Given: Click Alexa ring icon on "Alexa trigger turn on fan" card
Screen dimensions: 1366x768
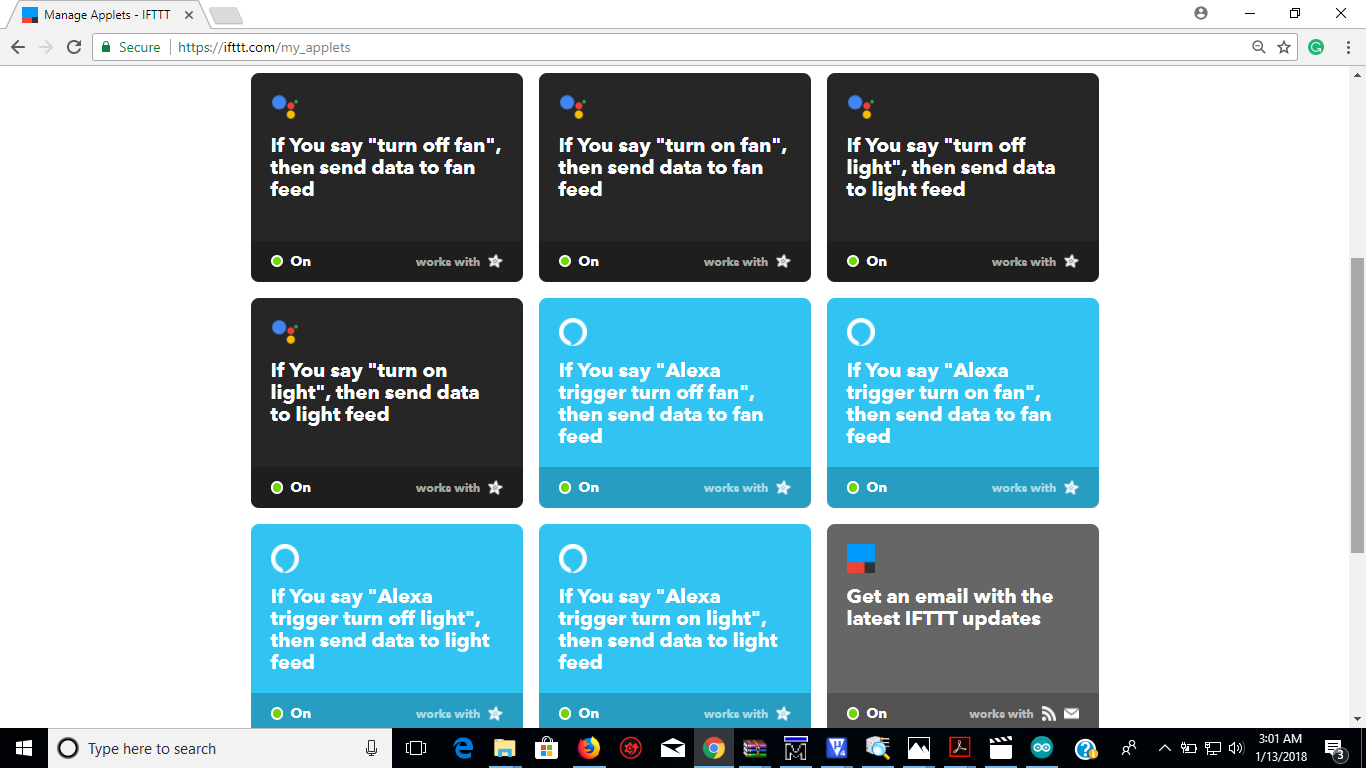Looking at the screenshot, I should click(x=861, y=332).
